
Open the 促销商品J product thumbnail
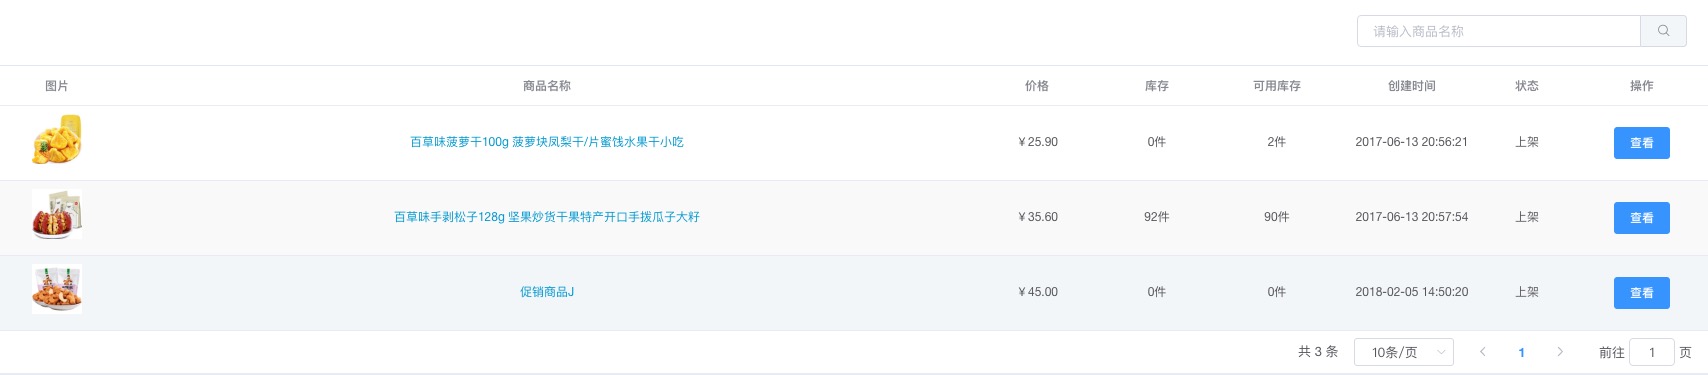[57, 290]
